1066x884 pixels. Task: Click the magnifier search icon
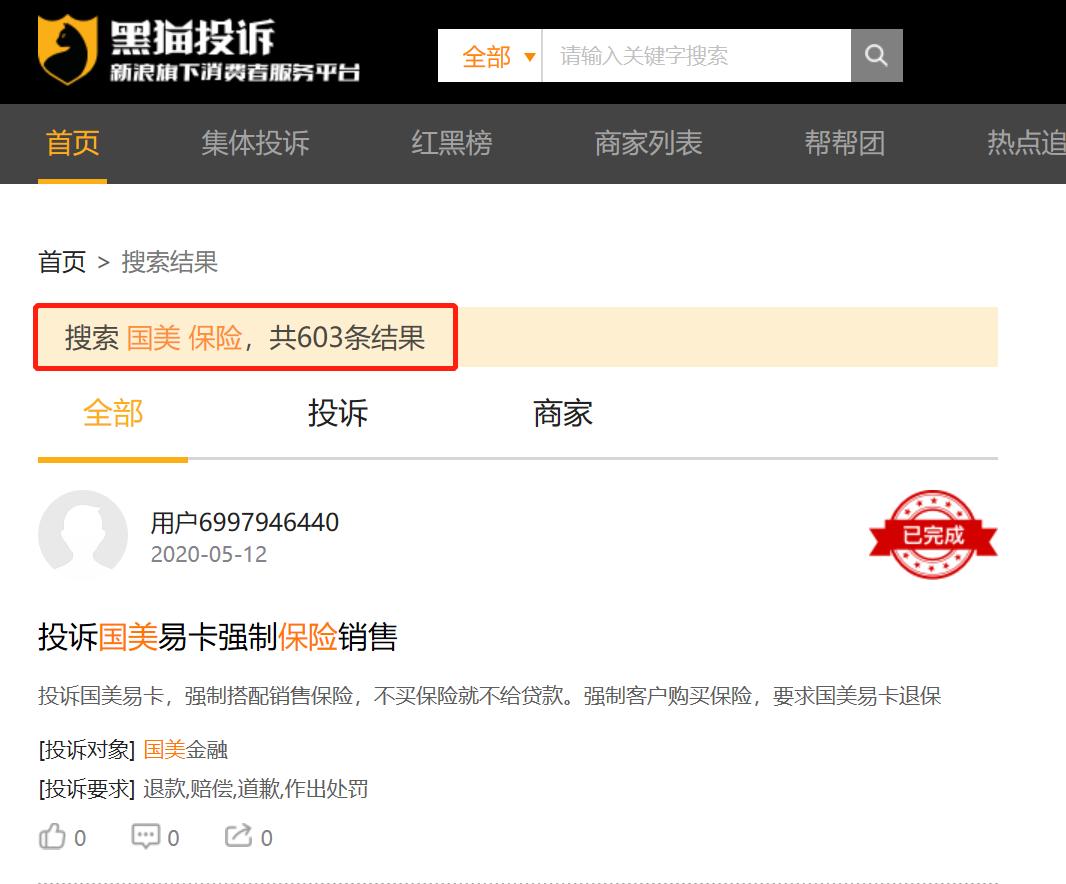click(x=877, y=56)
